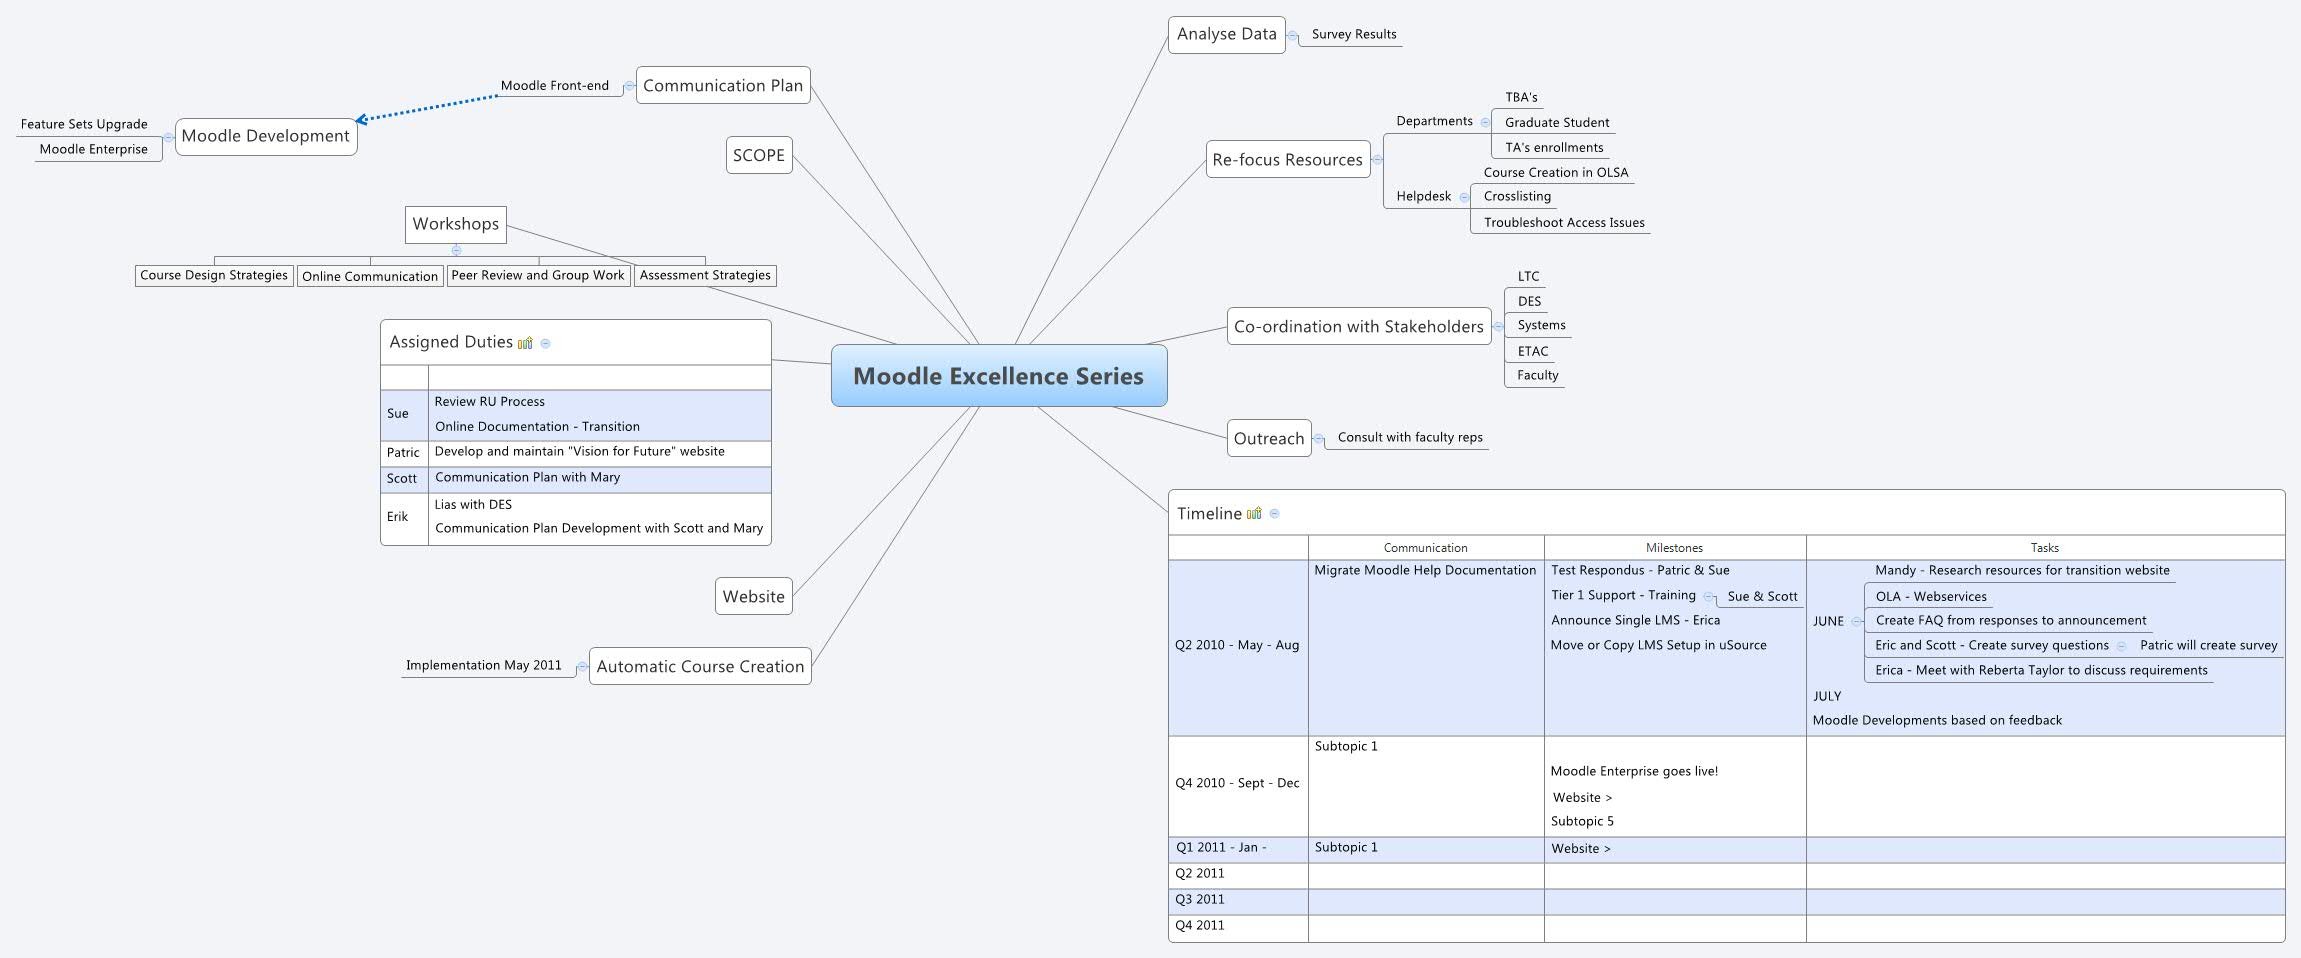
Task: Collapse the Re-focus Resources branch
Action: pyautogui.click(x=1378, y=159)
